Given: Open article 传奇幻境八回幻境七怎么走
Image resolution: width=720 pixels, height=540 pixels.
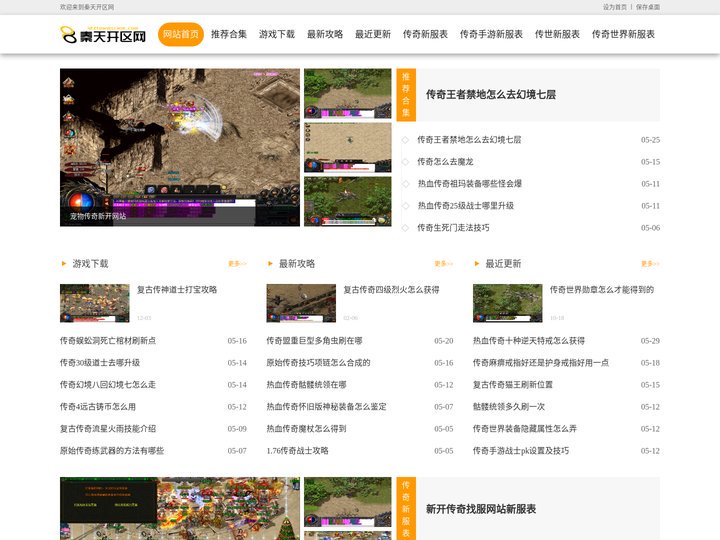Looking at the screenshot, I should (x=108, y=385).
